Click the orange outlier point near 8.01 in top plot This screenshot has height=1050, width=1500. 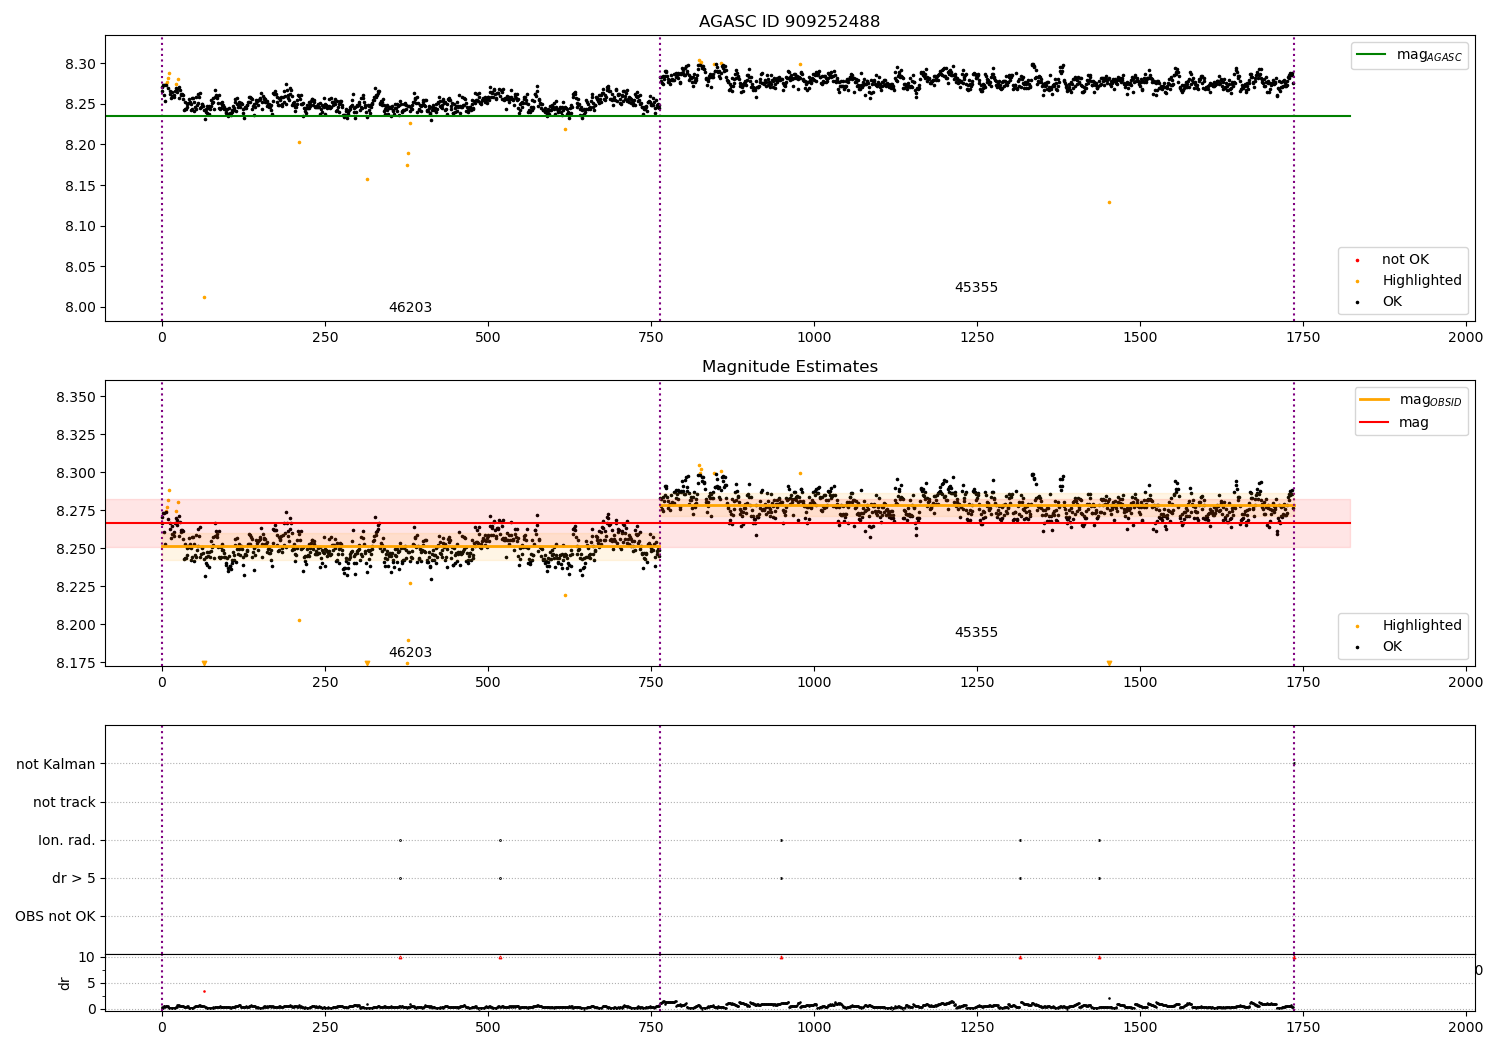pos(204,298)
